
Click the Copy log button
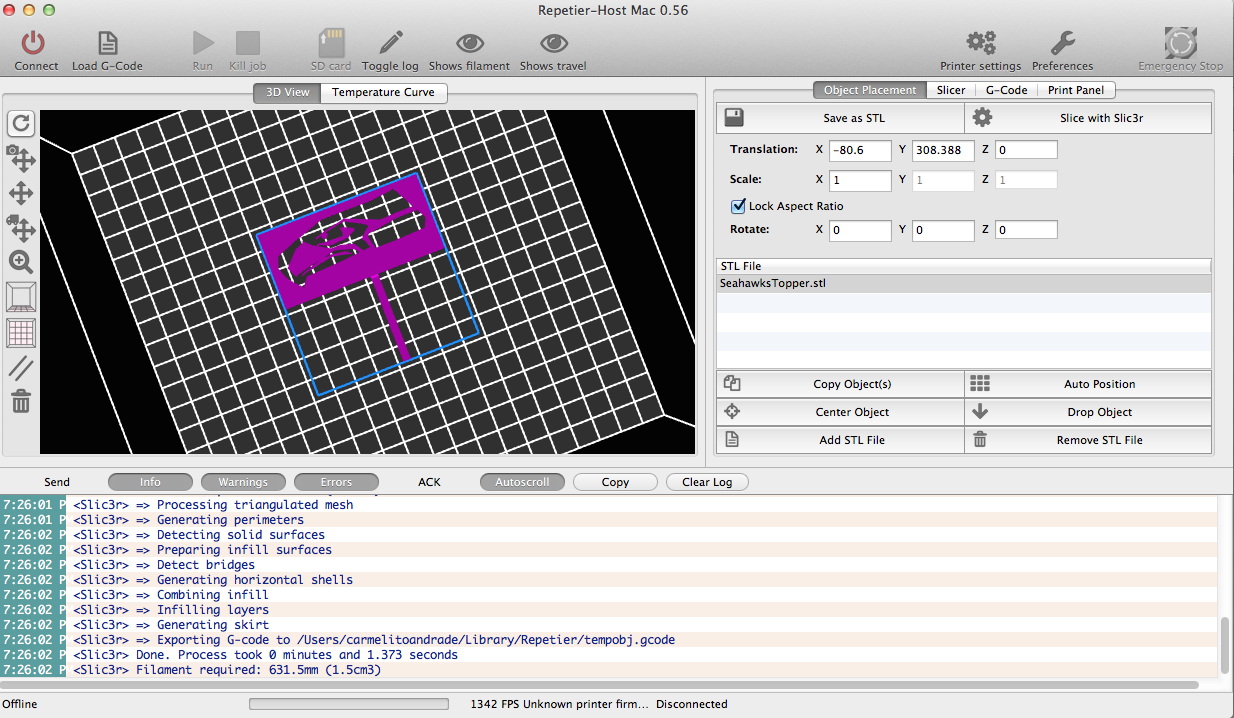(615, 482)
